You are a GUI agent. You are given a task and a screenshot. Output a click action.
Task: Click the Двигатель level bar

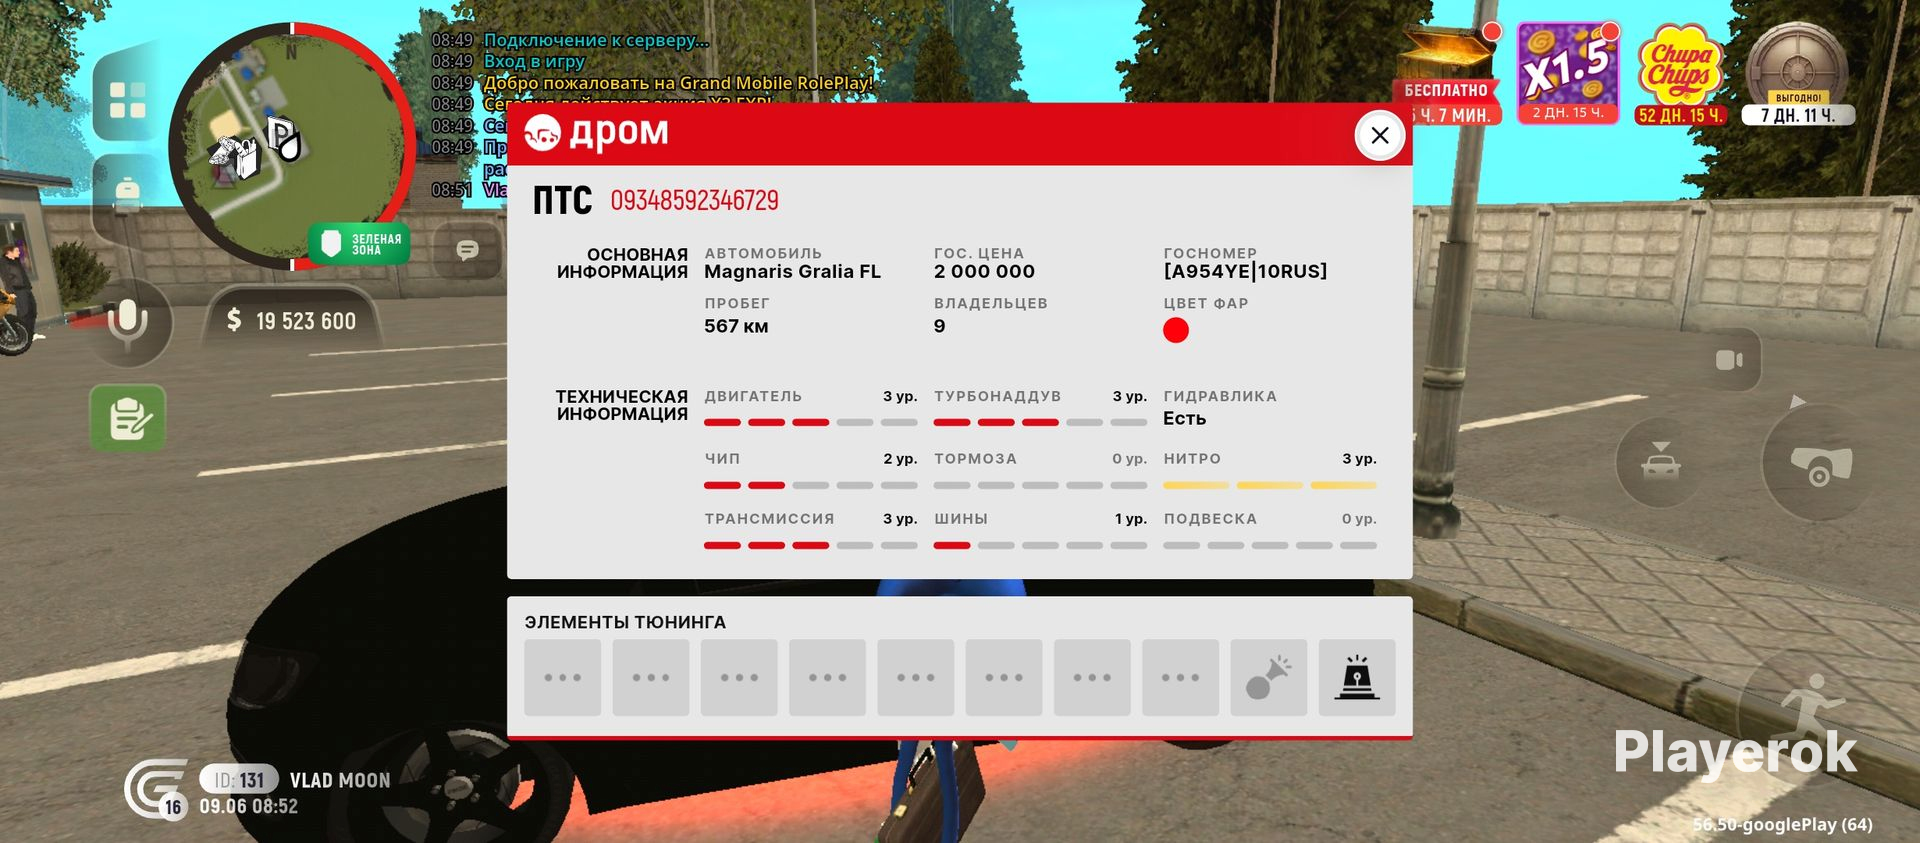(x=811, y=423)
